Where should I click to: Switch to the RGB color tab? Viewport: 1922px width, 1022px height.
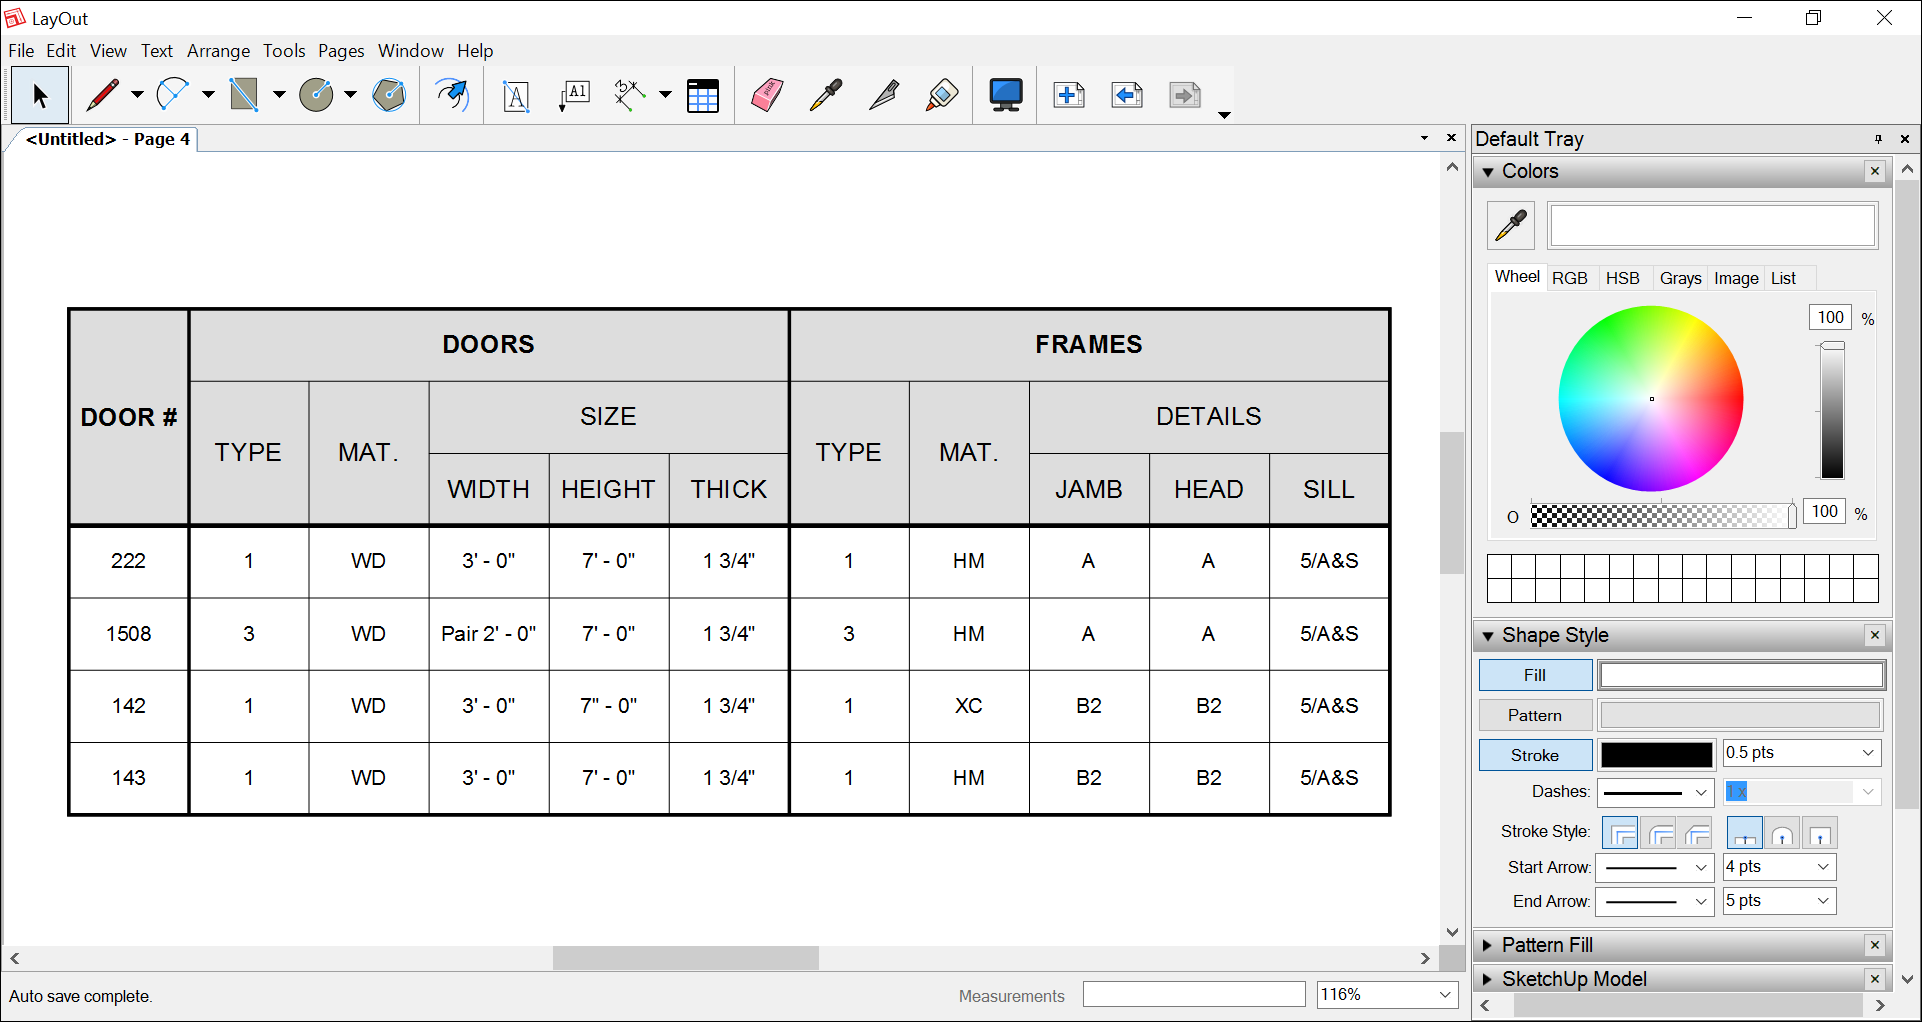(1570, 277)
